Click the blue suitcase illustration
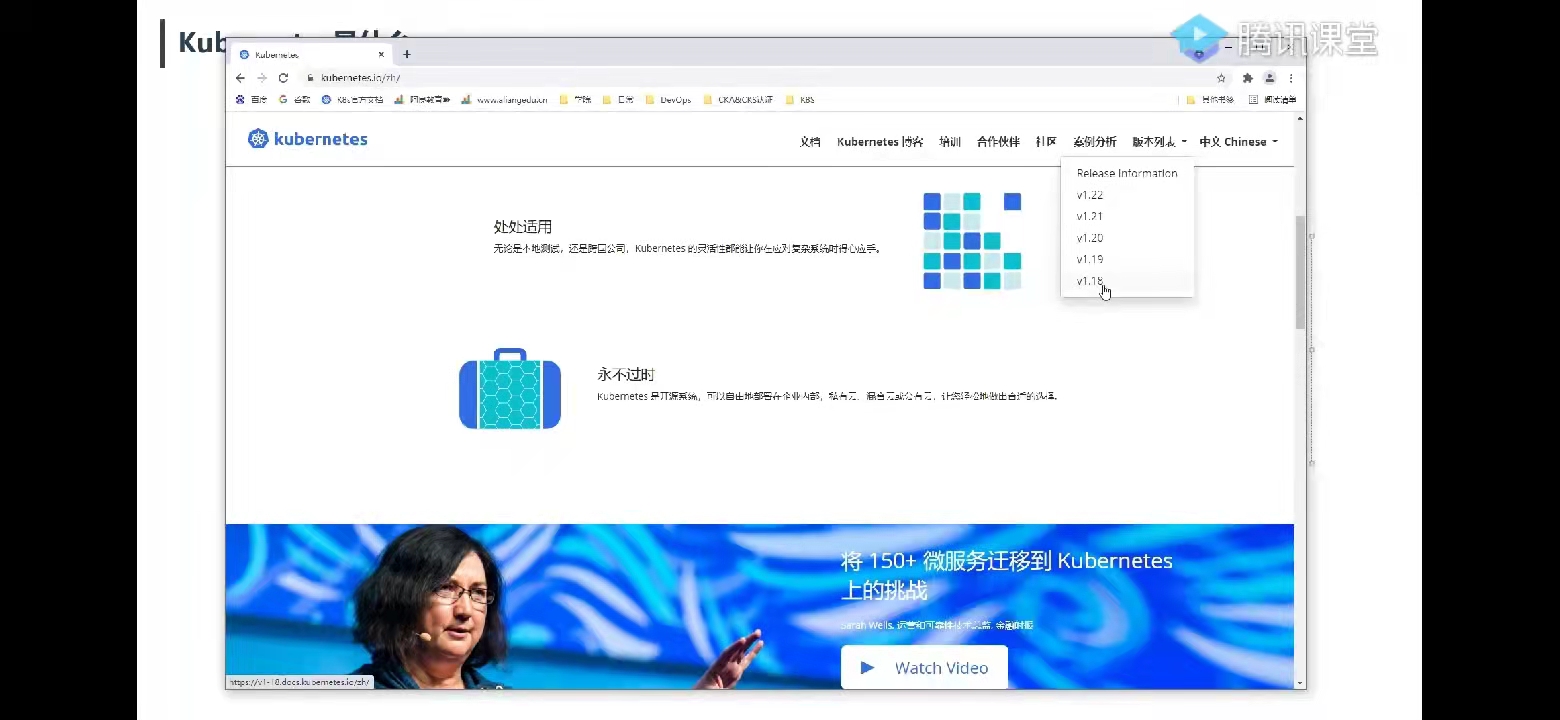Viewport: 1560px width, 720px height. click(x=510, y=389)
